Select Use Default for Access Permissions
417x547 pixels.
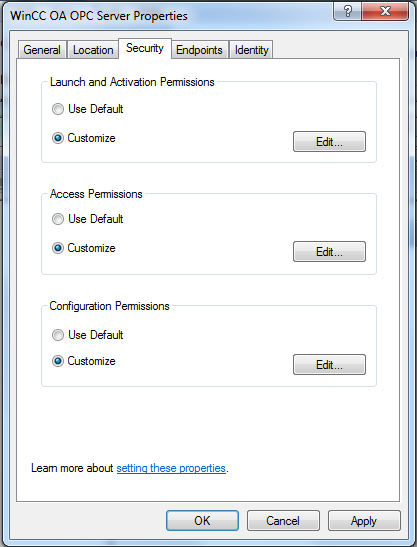tap(88, 219)
